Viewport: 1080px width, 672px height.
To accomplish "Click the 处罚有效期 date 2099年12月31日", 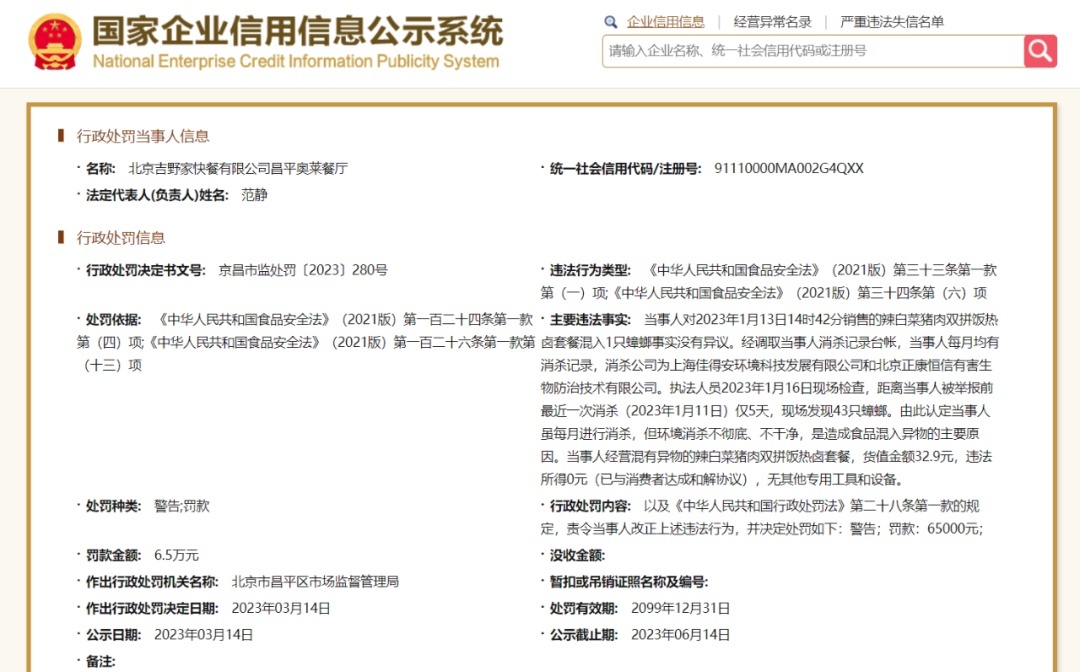I will tap(680, 608).
